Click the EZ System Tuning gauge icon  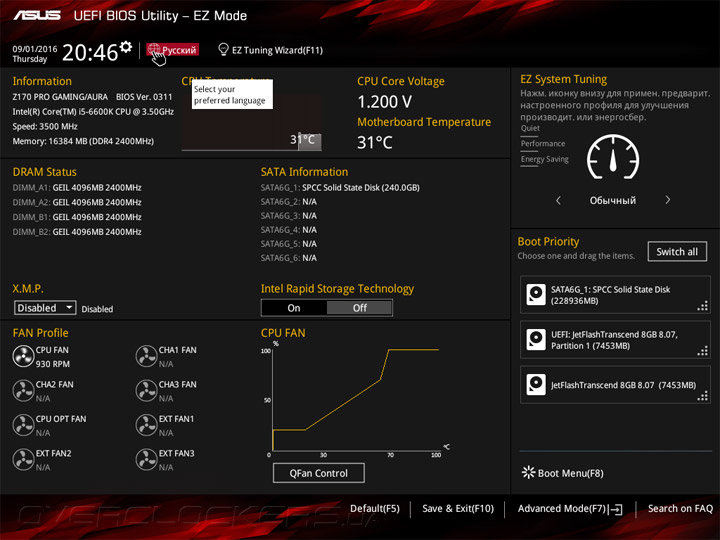click(613, 157)
